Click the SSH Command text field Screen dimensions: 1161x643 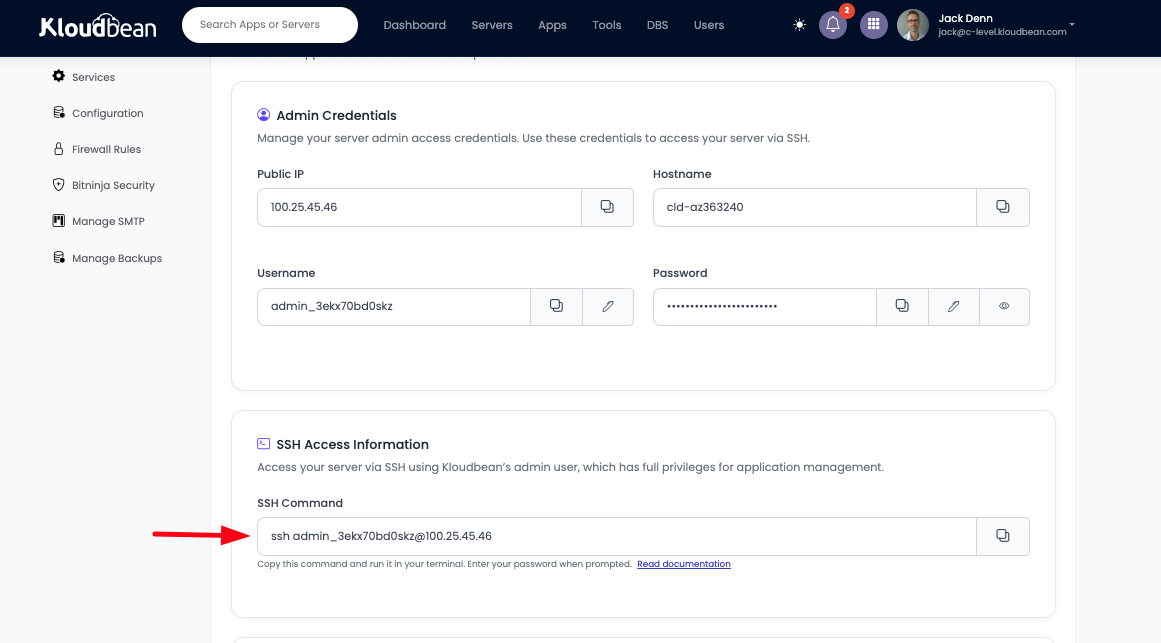(x=615, y=536)
